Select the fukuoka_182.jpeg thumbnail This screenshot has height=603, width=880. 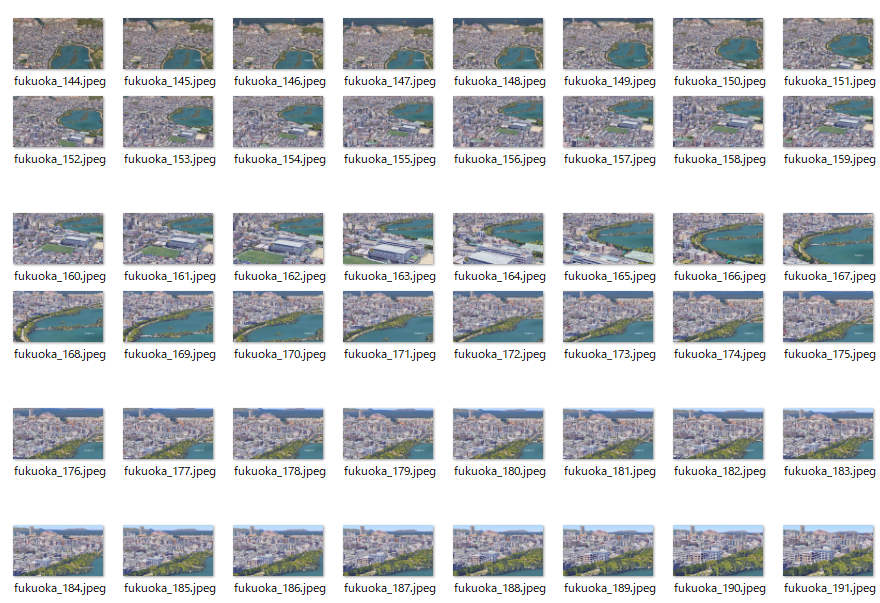click(718, 434)
